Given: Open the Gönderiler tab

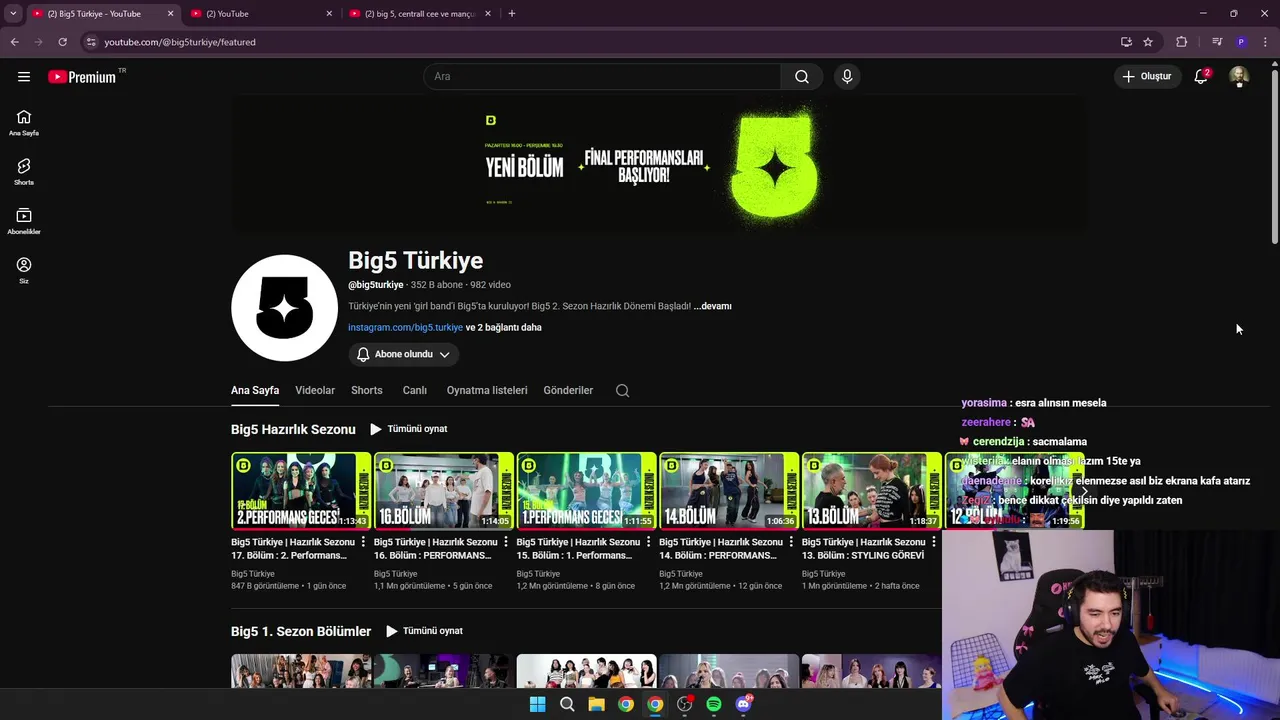Looking at the screenshot, I should coord(568,390).
